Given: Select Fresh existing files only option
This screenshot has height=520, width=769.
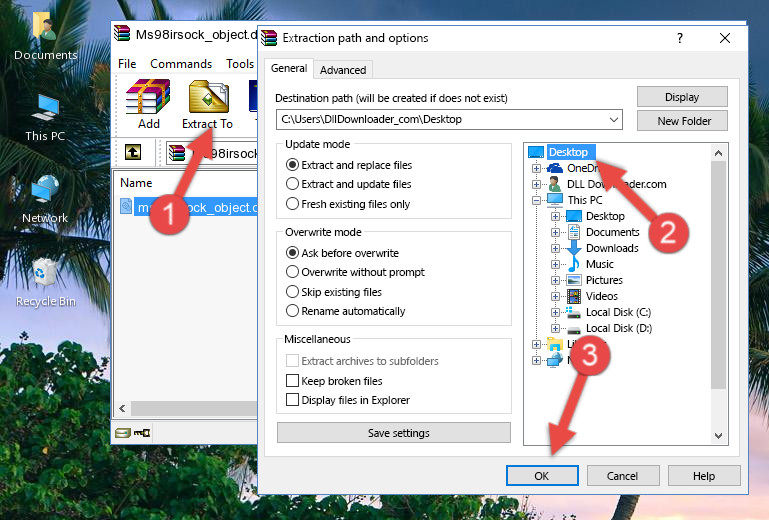Looking at the screenshot, I should (292, 204).
